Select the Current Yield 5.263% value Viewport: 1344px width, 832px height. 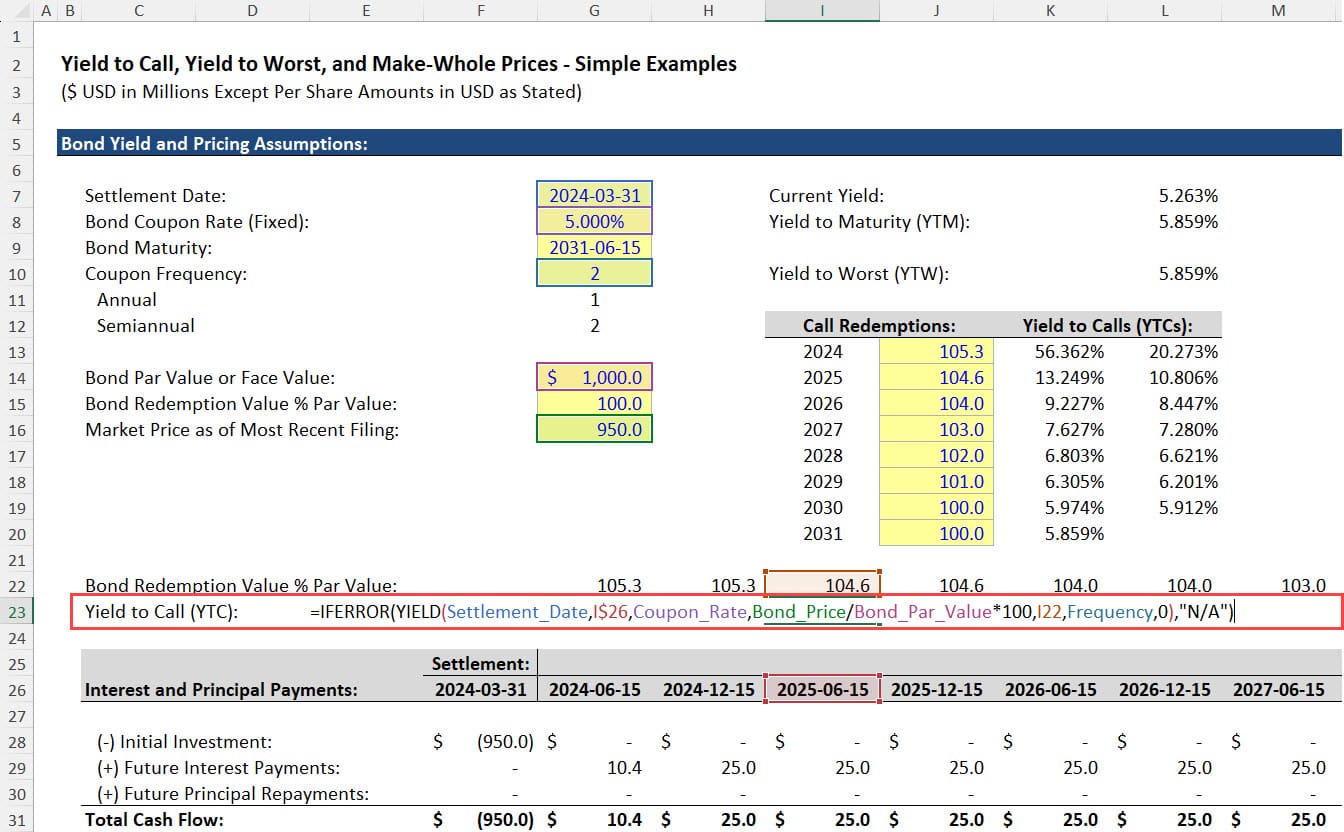click(x=1188, y=196)
